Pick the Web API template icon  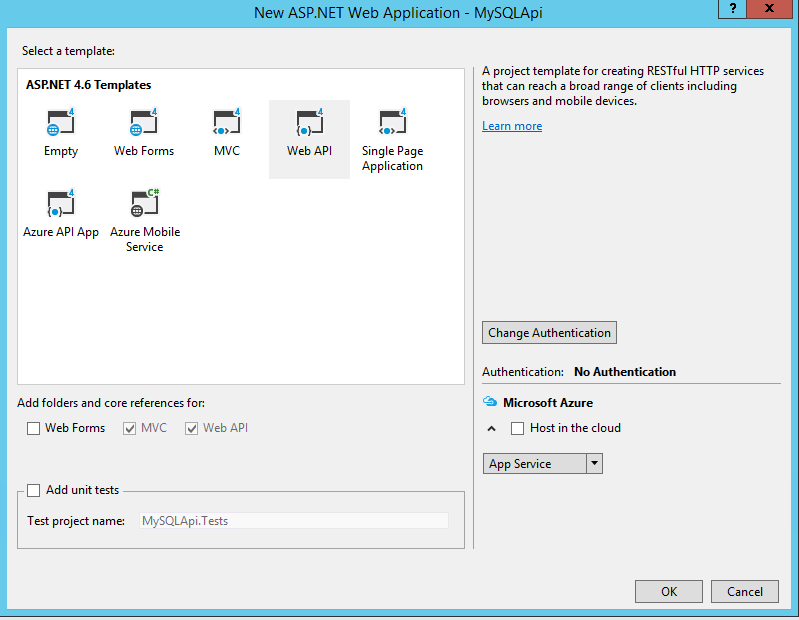[309, 124]
